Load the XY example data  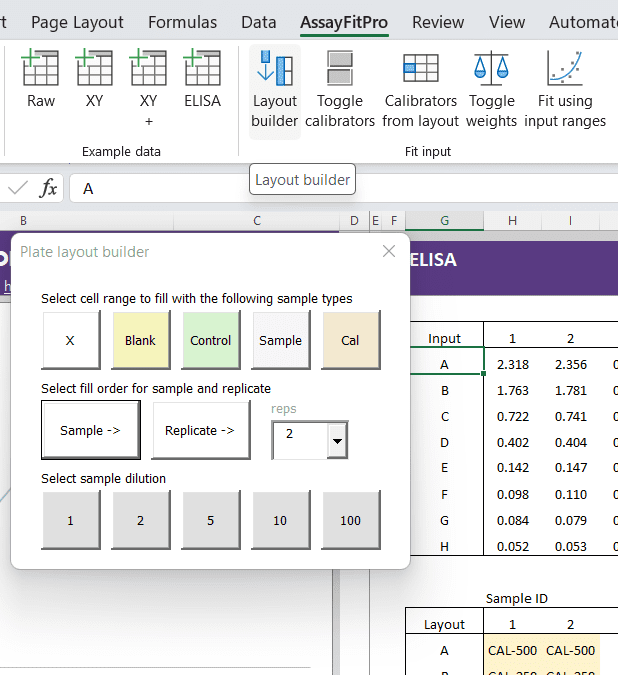pyautogui.click(x=94, y=79)
